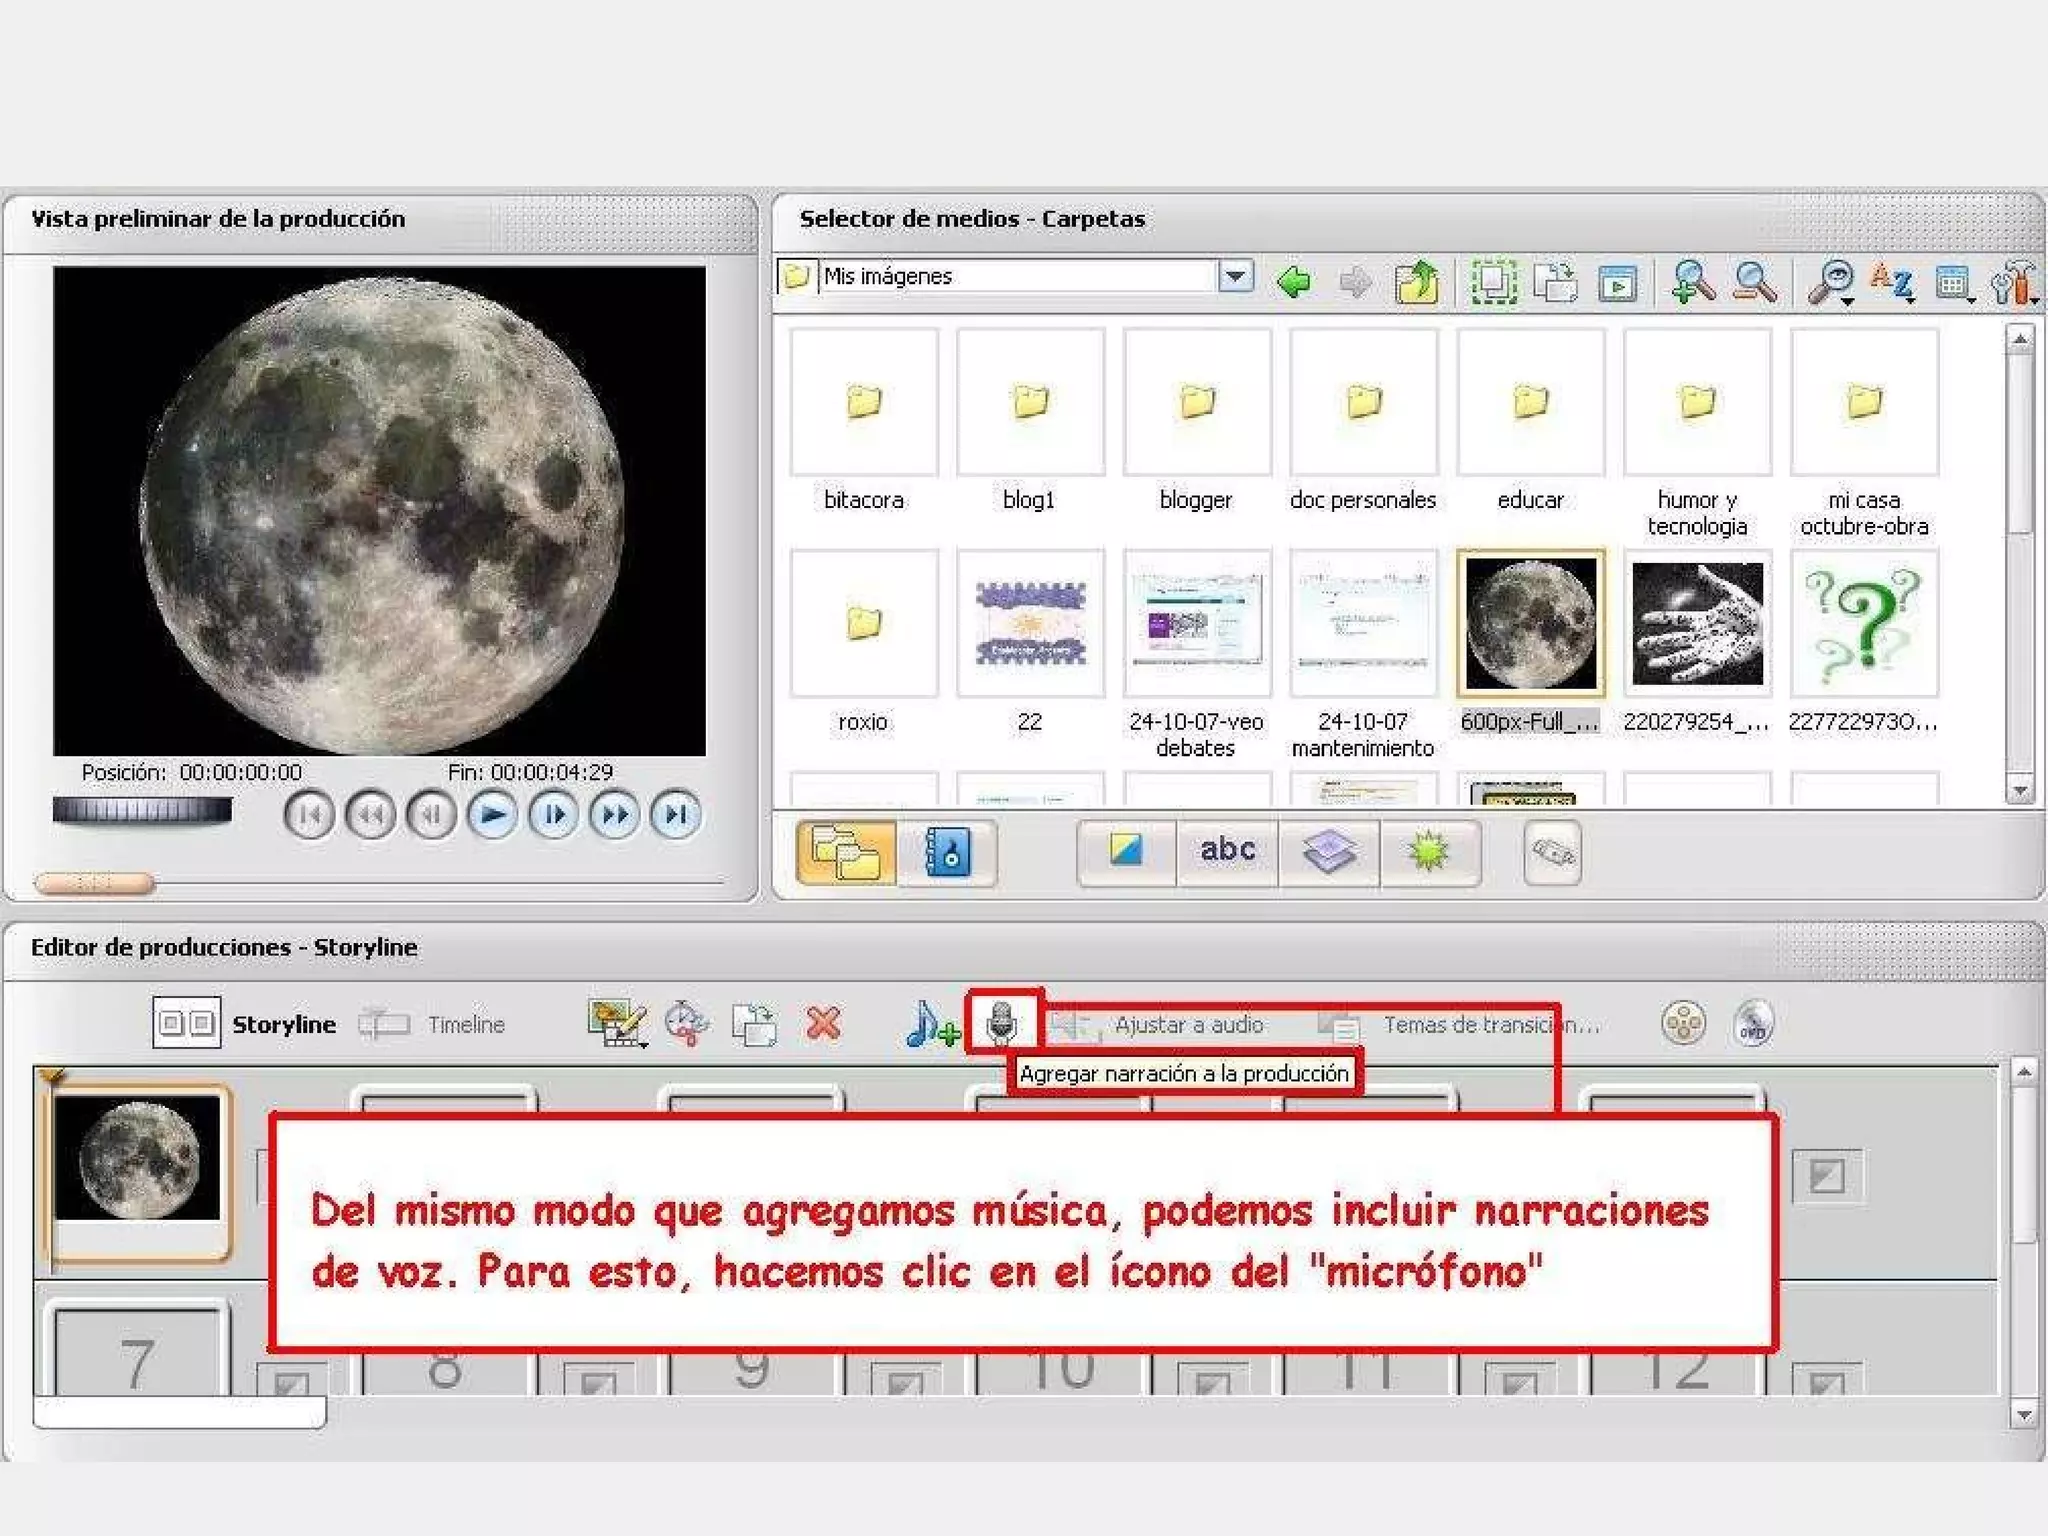Image resolution: width=2048 pixels, height=1536 pixels.
Task: Click the add background music icon
Action: (930, 1024)
